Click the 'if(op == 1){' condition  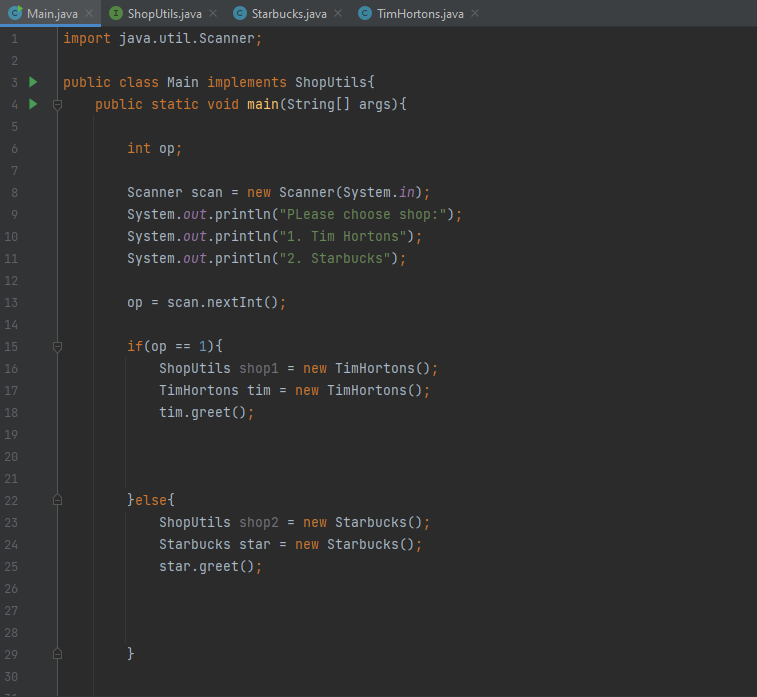175,347
